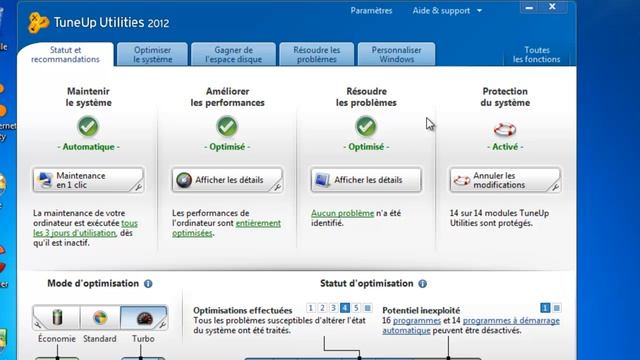The width and height of the screenshot is (640, 360).
Task: Follow the 'entièrement optimisées' link
Action: 227,228
